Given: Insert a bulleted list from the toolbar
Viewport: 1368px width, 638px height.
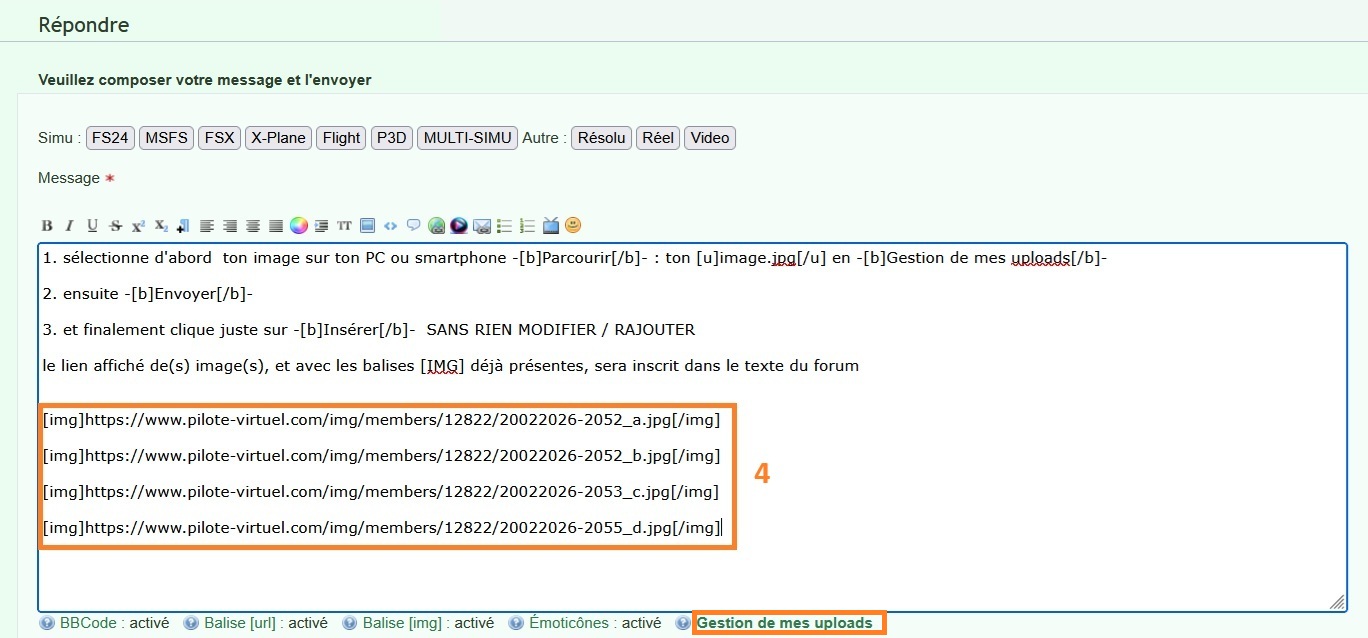Looking at the screenshot, I should 505,226.
